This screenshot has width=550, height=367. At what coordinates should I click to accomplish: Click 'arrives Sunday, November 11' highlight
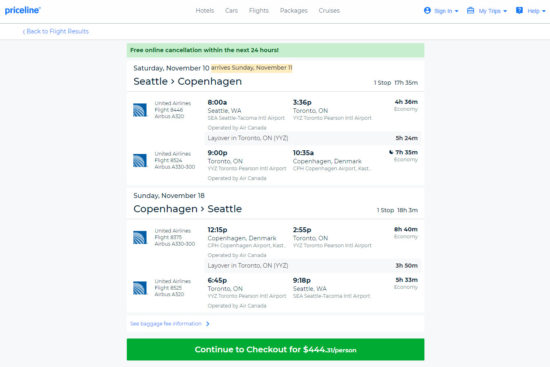(251, 68)
